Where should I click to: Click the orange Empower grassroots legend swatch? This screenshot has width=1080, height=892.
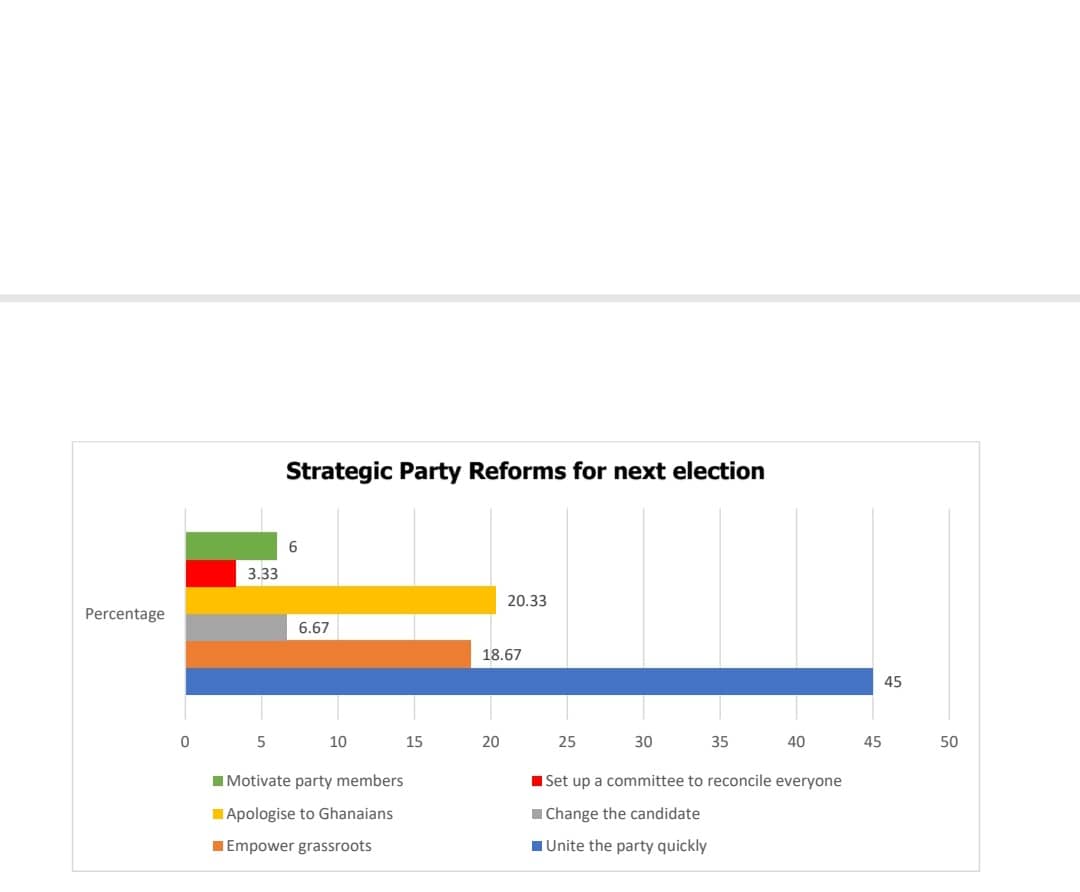[218, 846]
